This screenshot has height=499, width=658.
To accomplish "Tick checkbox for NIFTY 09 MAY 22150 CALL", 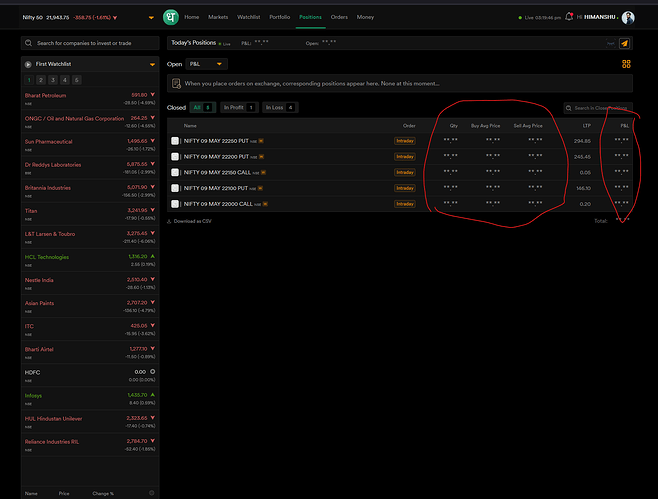I will (x=175, y=172).
